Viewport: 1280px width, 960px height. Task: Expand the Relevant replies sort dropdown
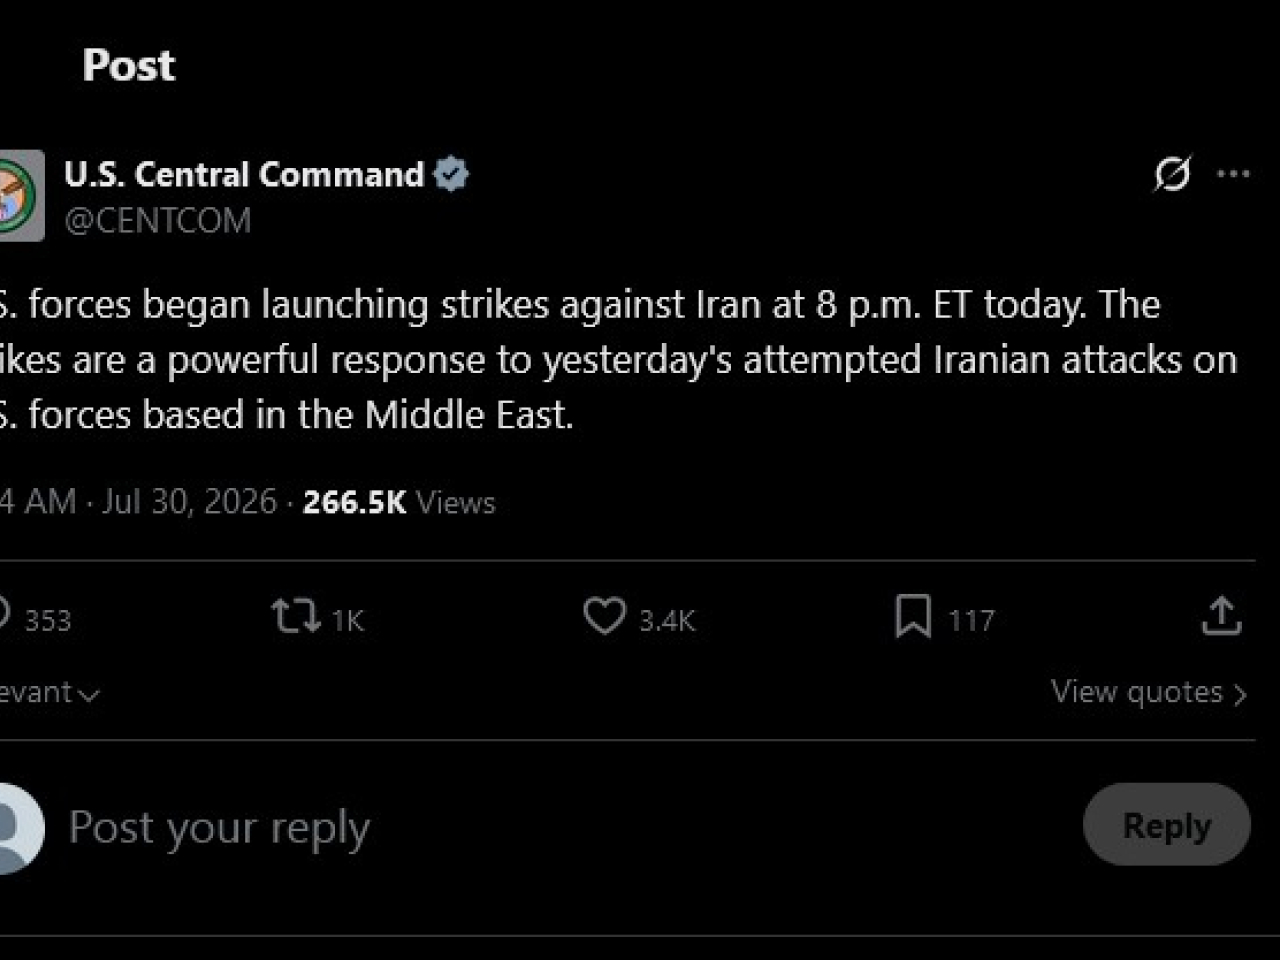(x=48, y=692)
